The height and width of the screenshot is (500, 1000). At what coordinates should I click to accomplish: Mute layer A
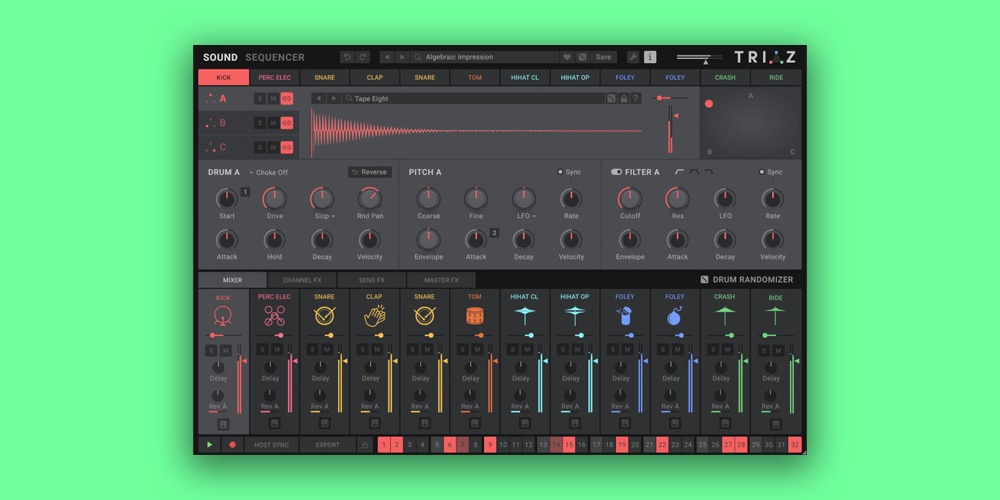[273, 98]
